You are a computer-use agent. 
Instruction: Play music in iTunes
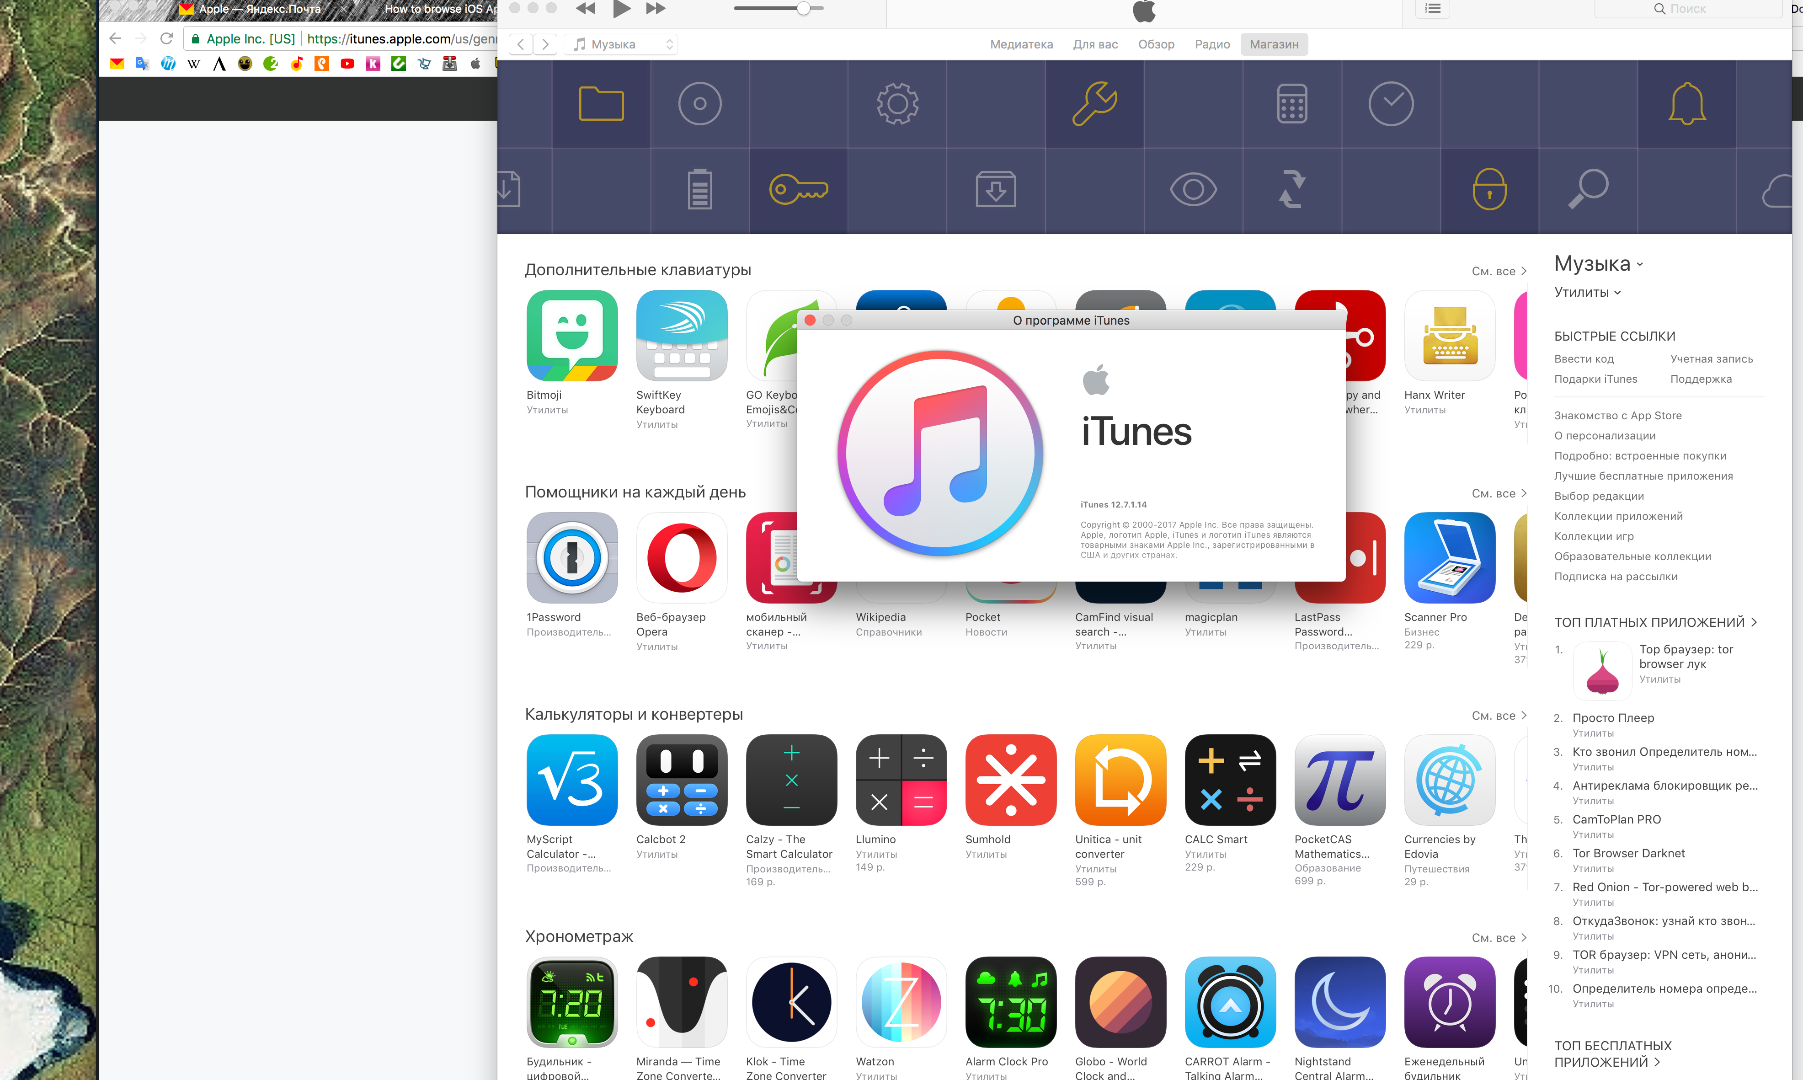pos(621,9)
